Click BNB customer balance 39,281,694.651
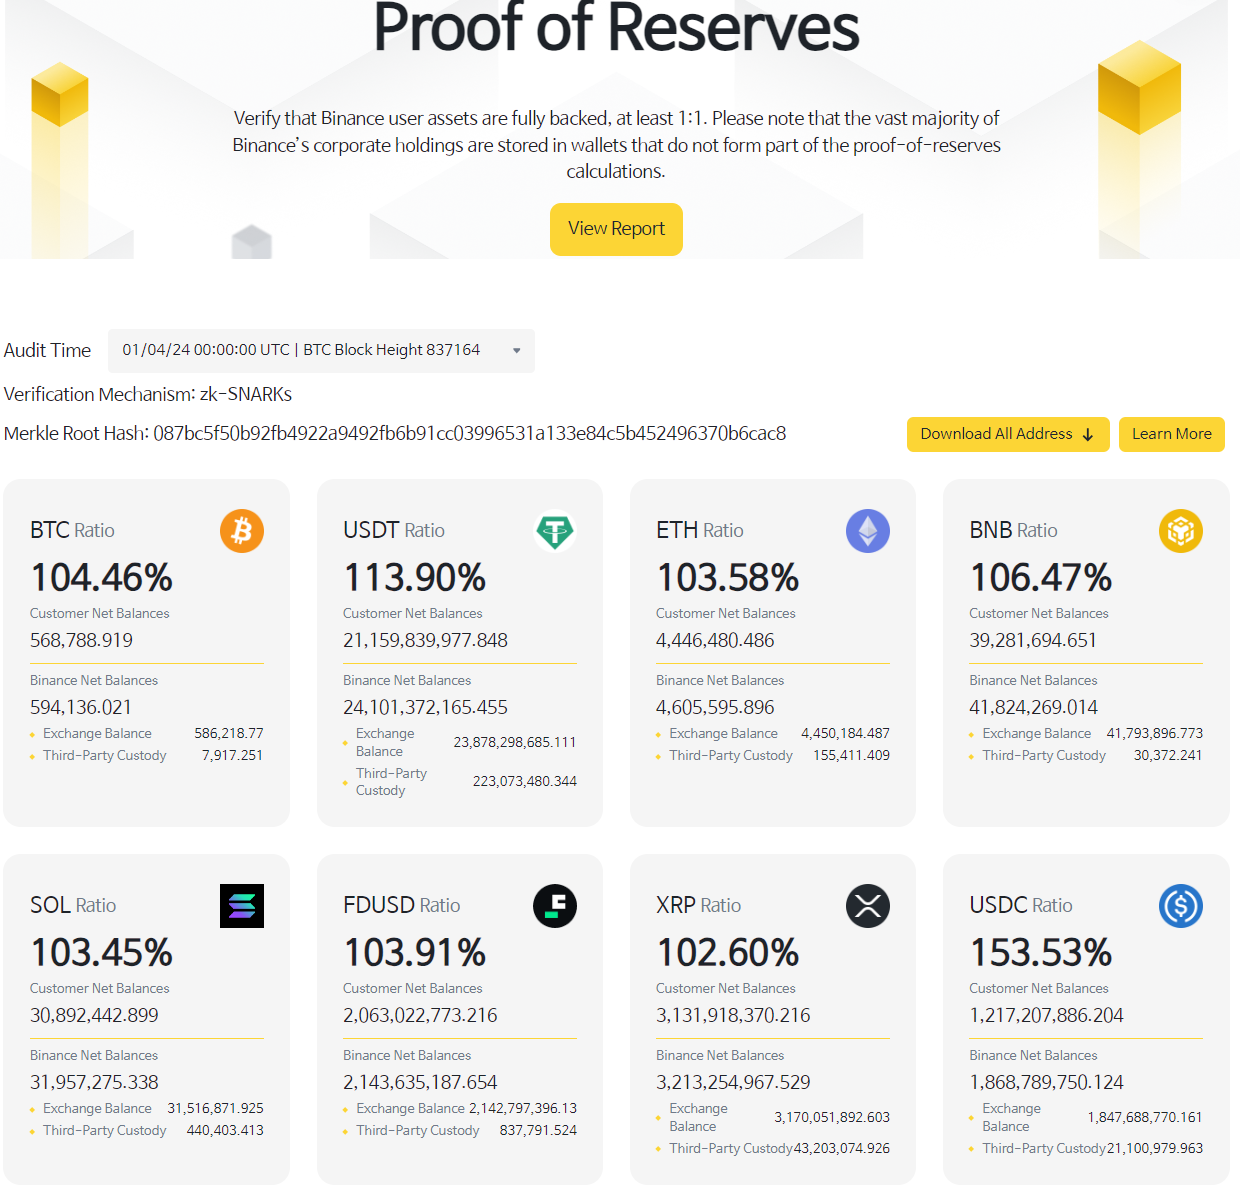 1033,640
